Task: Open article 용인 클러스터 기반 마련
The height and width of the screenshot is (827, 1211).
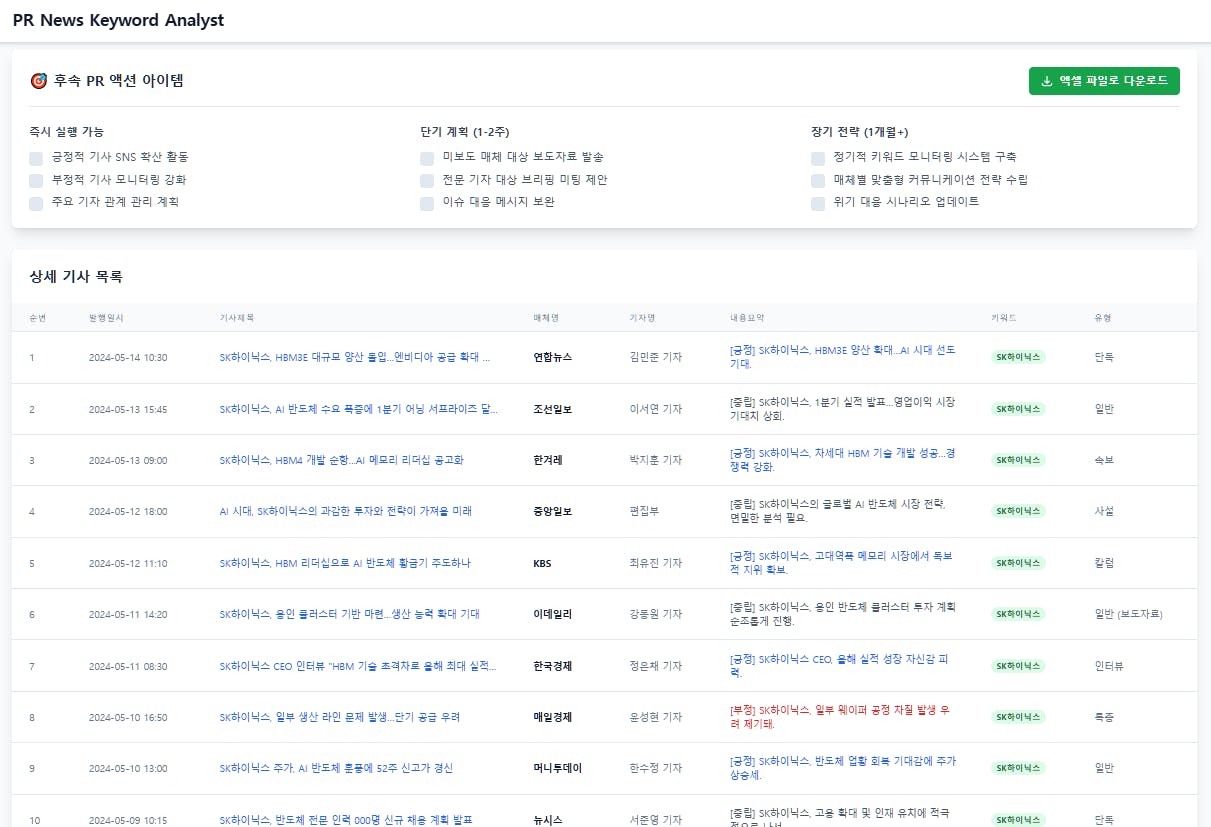Action: (x=349, y=614)
